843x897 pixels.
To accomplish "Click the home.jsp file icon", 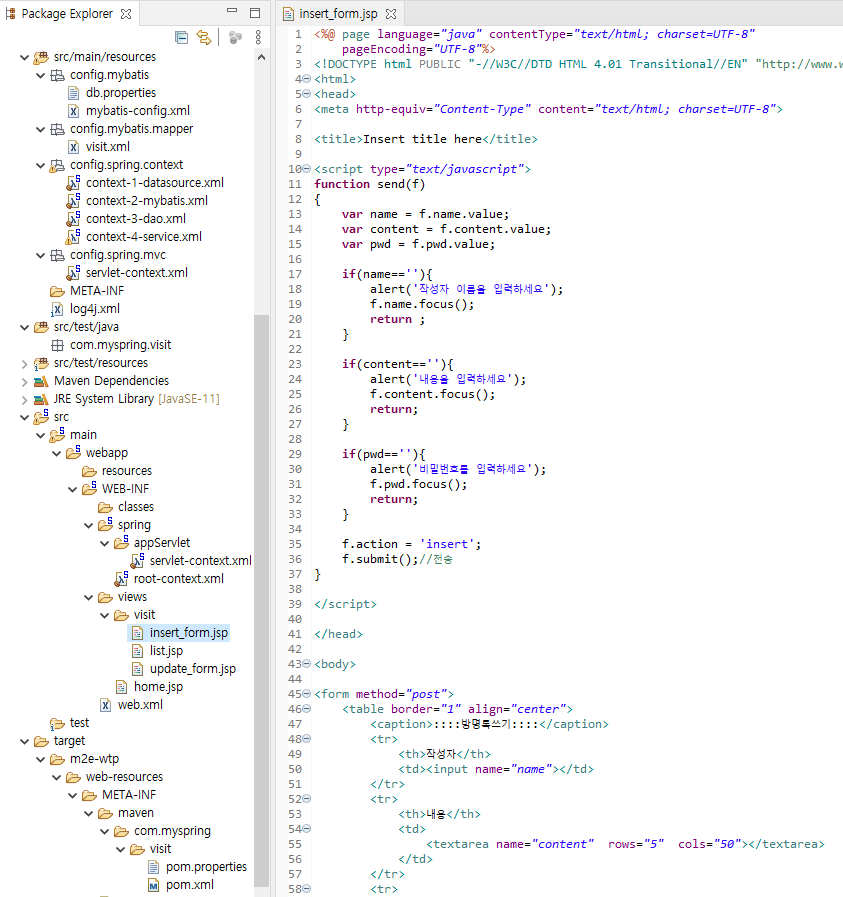I will [x=121, y=687].
